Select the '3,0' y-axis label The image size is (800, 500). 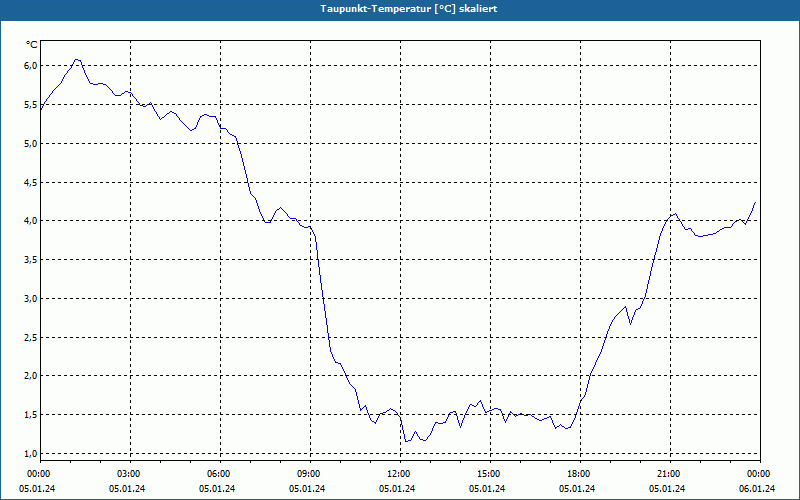pyautogui.click(x=31, y=298)
